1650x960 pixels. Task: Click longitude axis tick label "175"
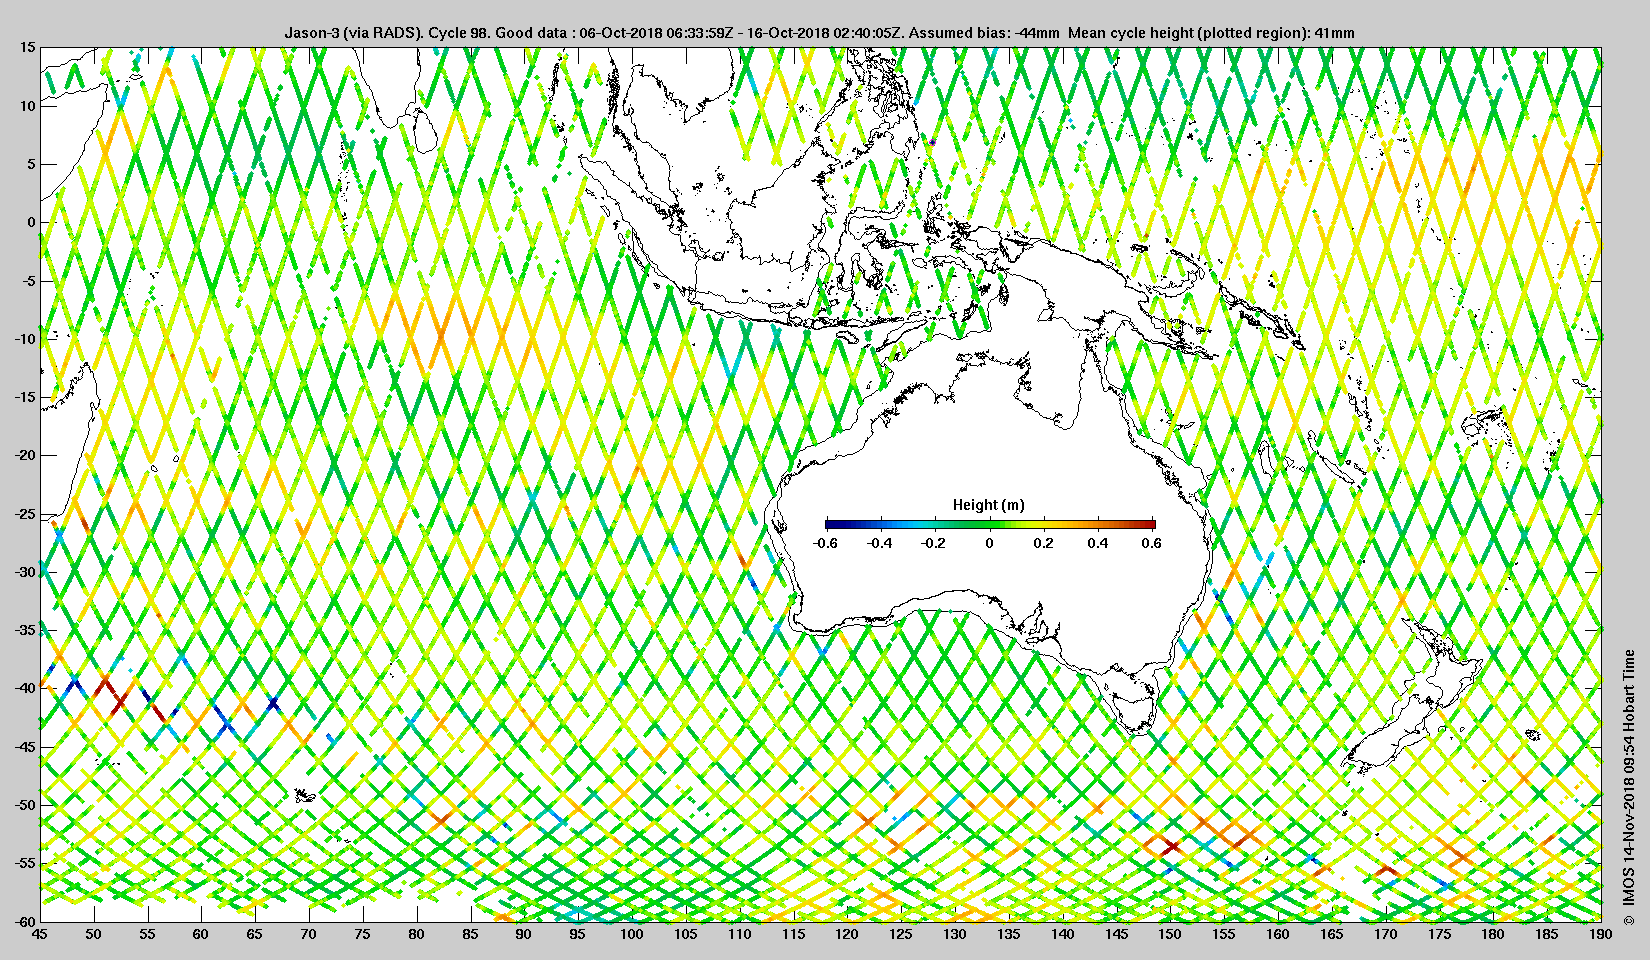[1439, 935]
